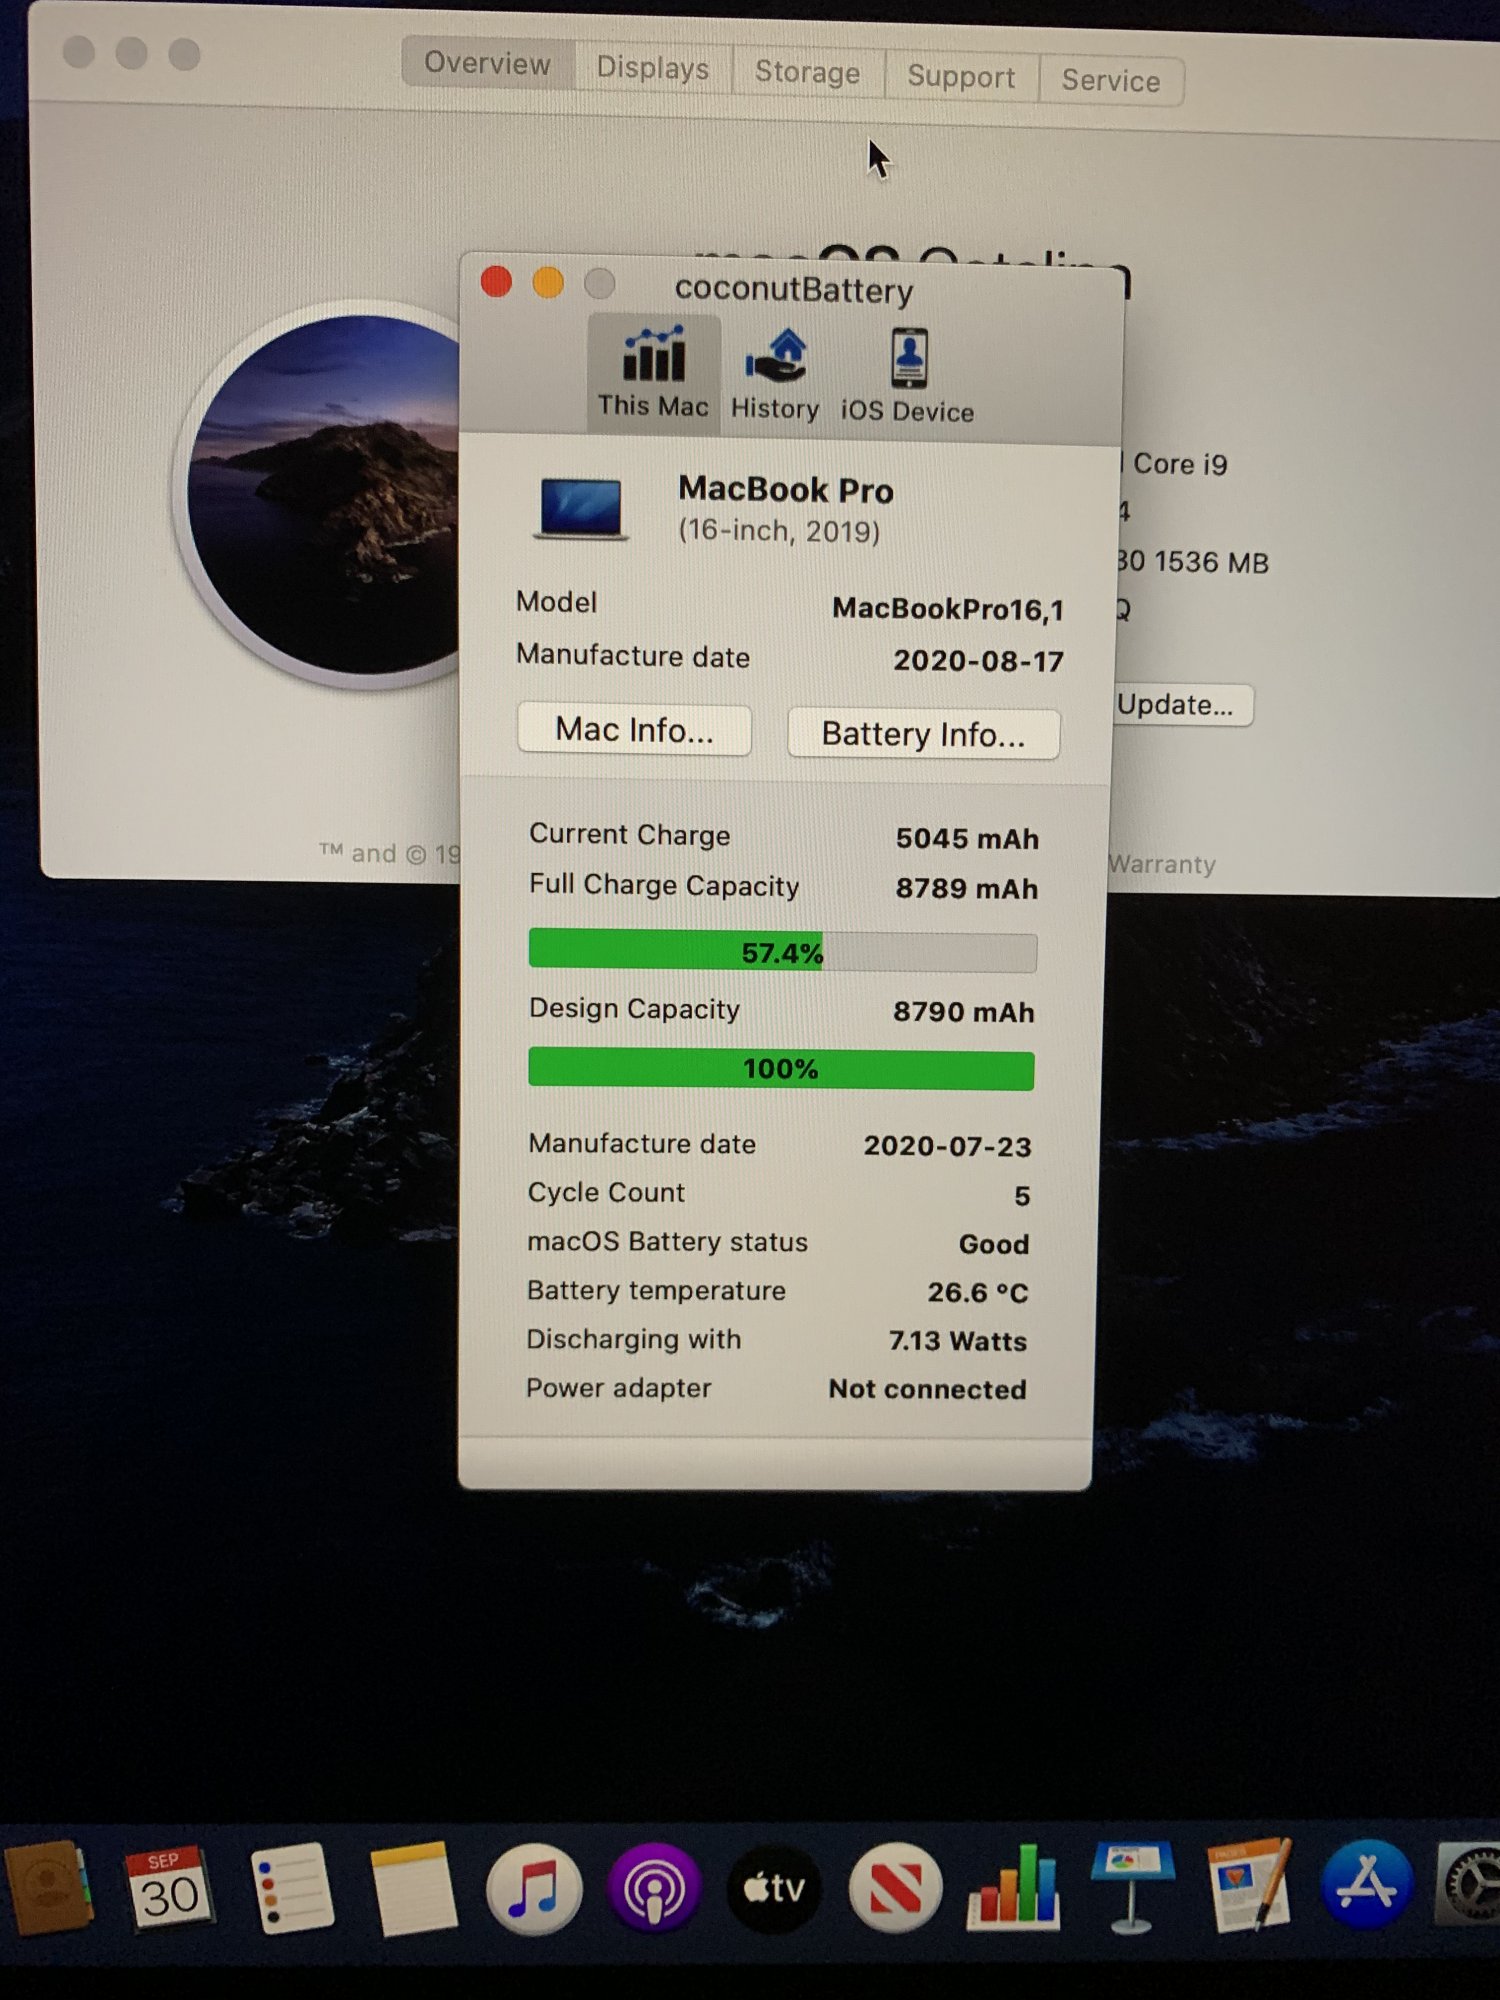Click the 2020-08-17 manufacture date
This screenshot has height=2000, width=1500.
click(x=978, y=661)
